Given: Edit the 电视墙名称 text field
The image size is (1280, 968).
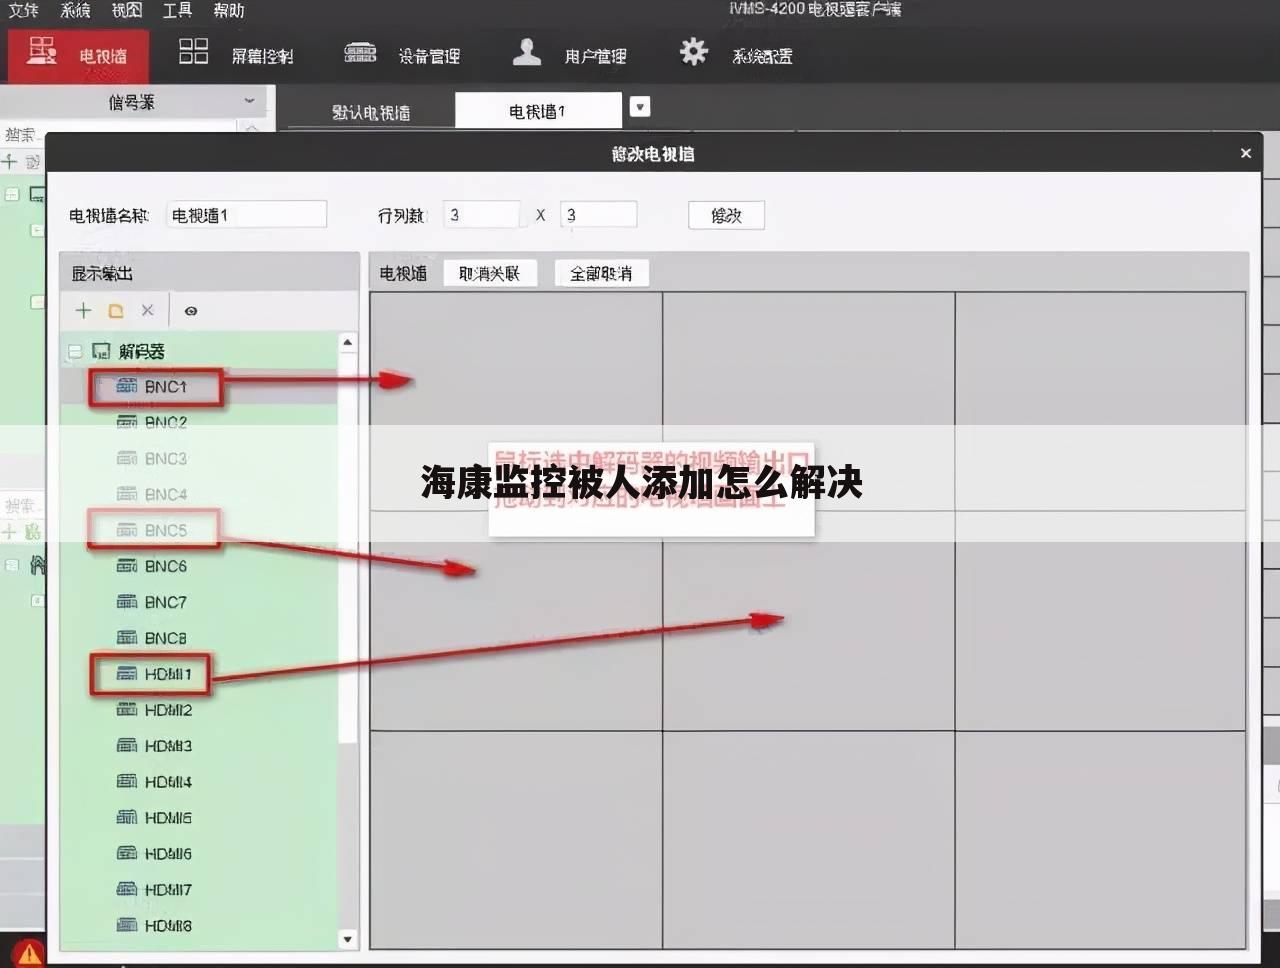Looking at the screenshot, I should (x=246, y=215).
